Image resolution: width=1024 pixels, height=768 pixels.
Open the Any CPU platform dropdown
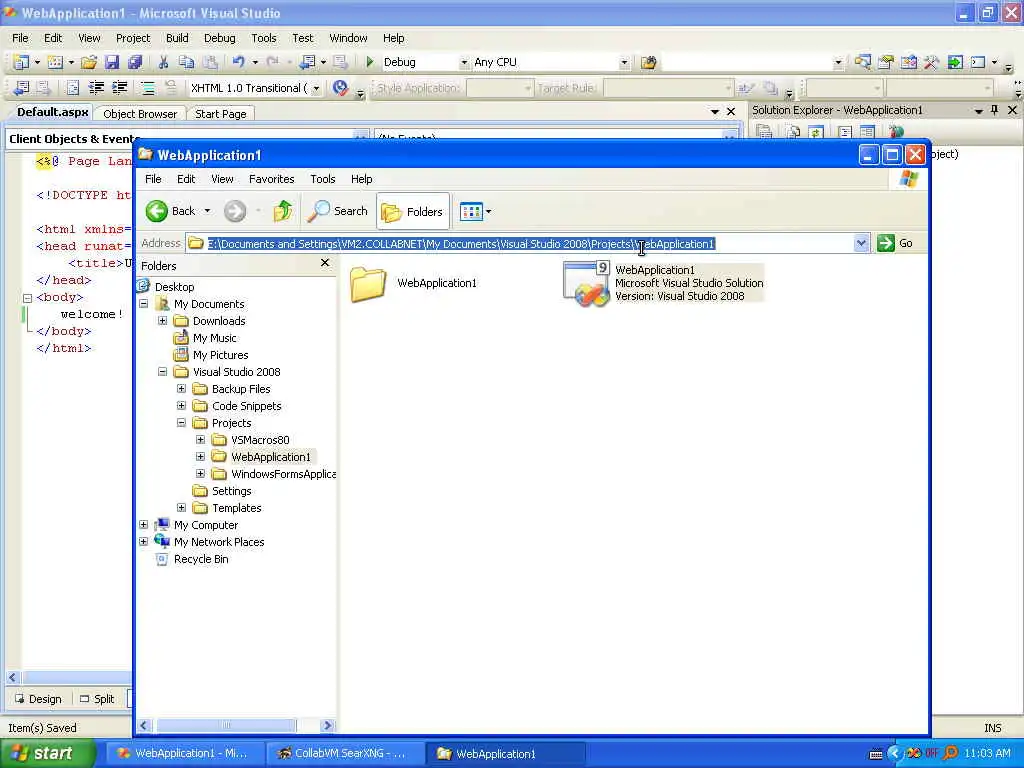point(624,63)
